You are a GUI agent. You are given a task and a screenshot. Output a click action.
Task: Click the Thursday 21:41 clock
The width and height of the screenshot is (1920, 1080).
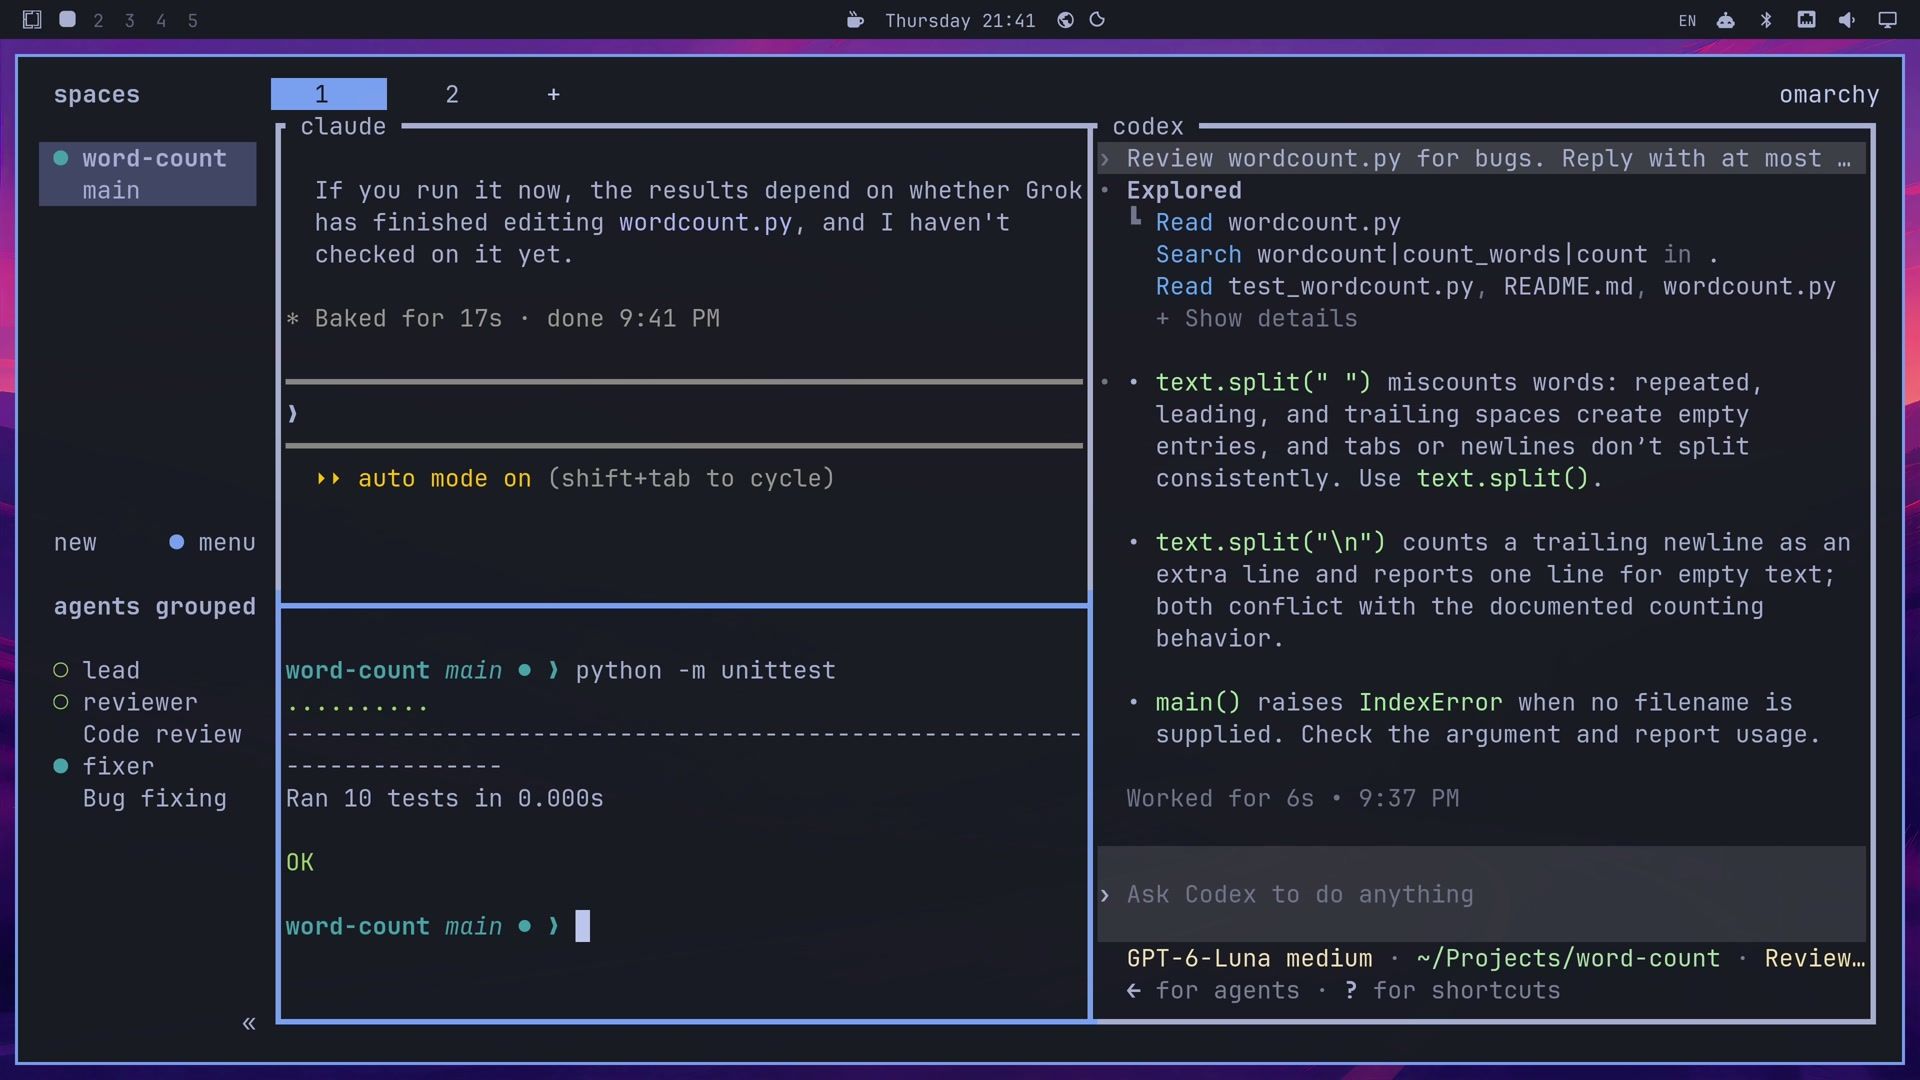[x=960, y=21]
